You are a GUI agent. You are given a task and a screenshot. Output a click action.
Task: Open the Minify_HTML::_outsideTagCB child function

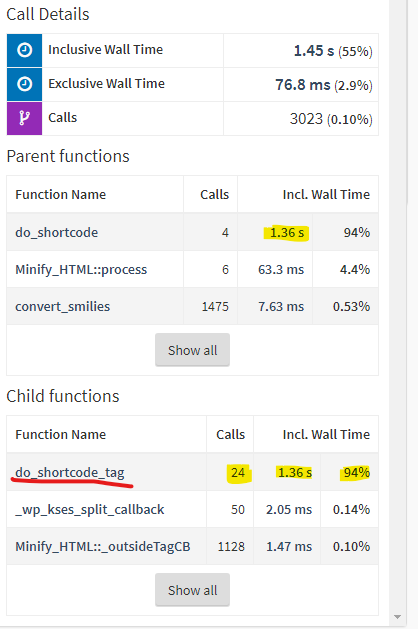pyautogui.click(x=103, y=546)
